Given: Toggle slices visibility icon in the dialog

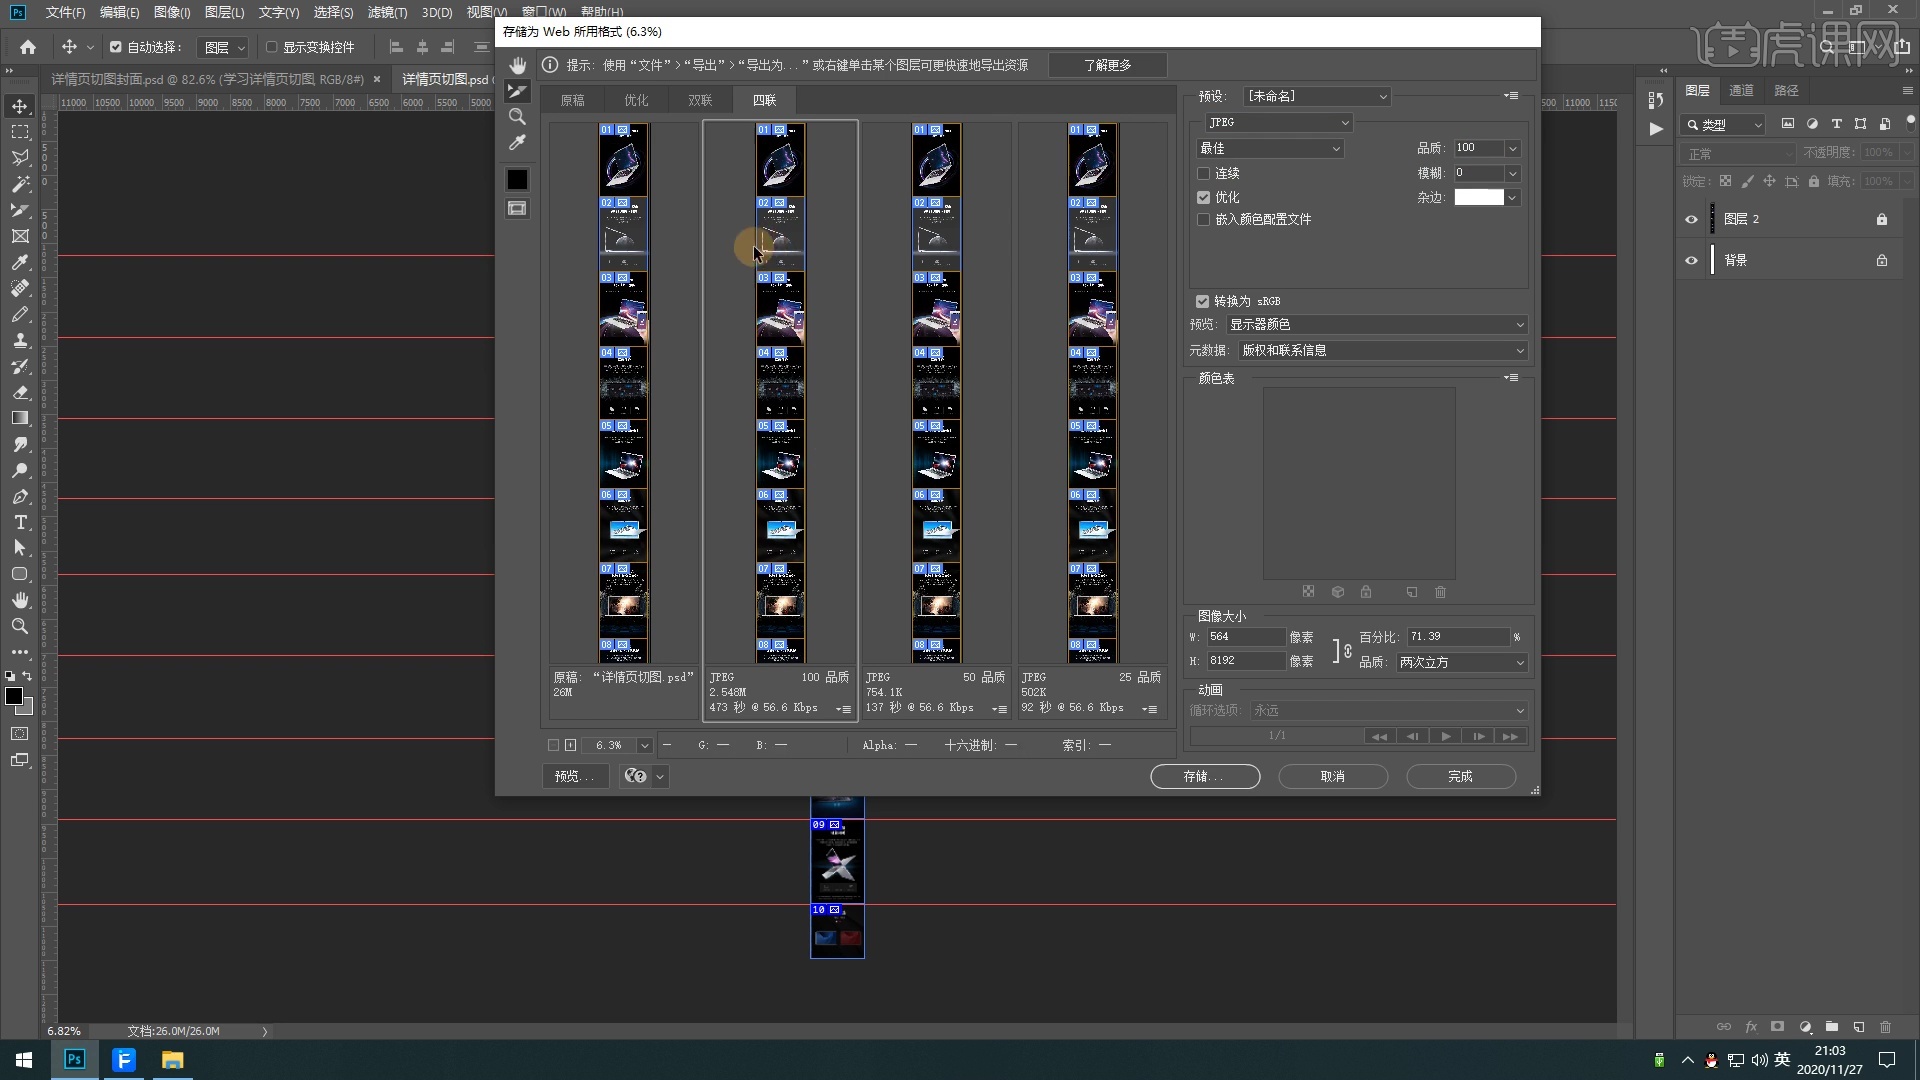Looking at the screenshot, I should click(517, 208).
